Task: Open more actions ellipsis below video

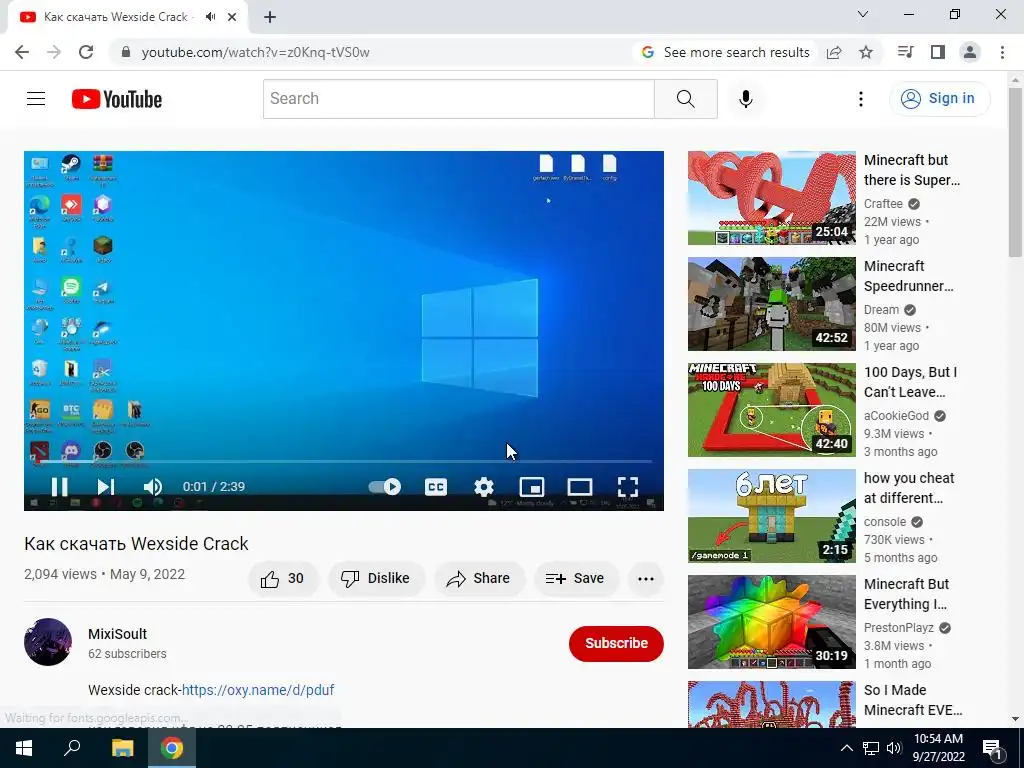Action: coord(646,579)
